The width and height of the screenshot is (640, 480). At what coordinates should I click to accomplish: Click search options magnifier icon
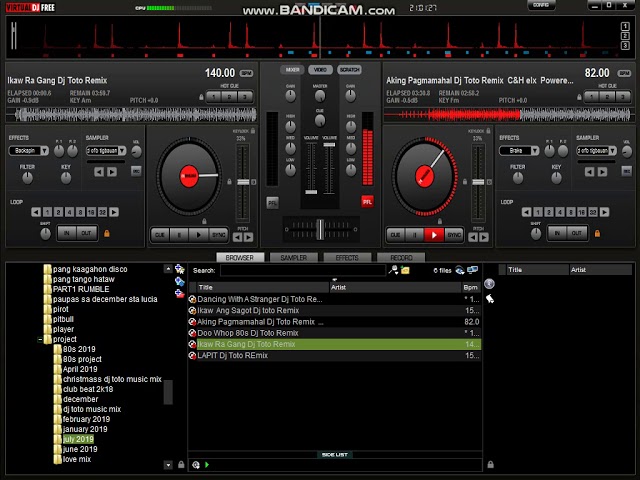click(393, 270)
